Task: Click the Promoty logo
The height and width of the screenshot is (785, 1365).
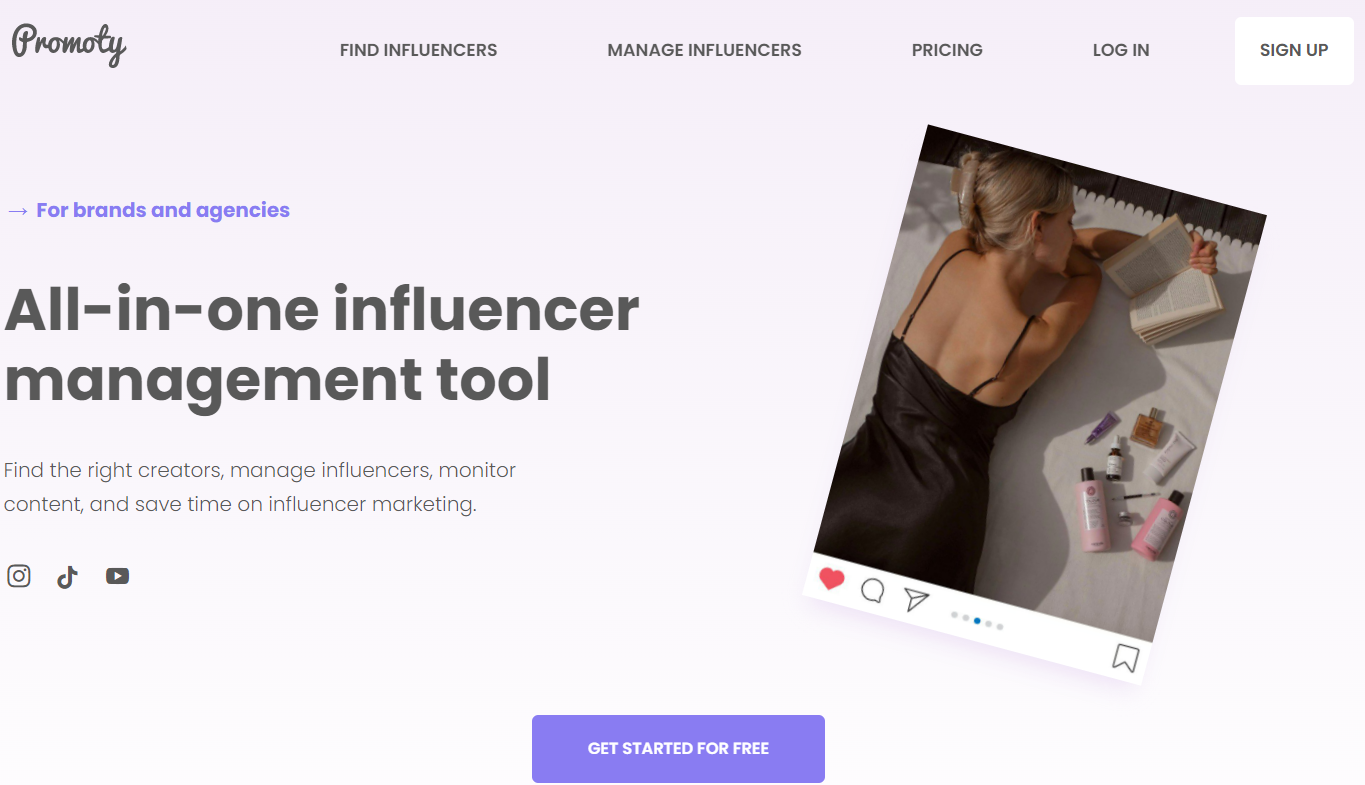Action: (x=69, y=45)
